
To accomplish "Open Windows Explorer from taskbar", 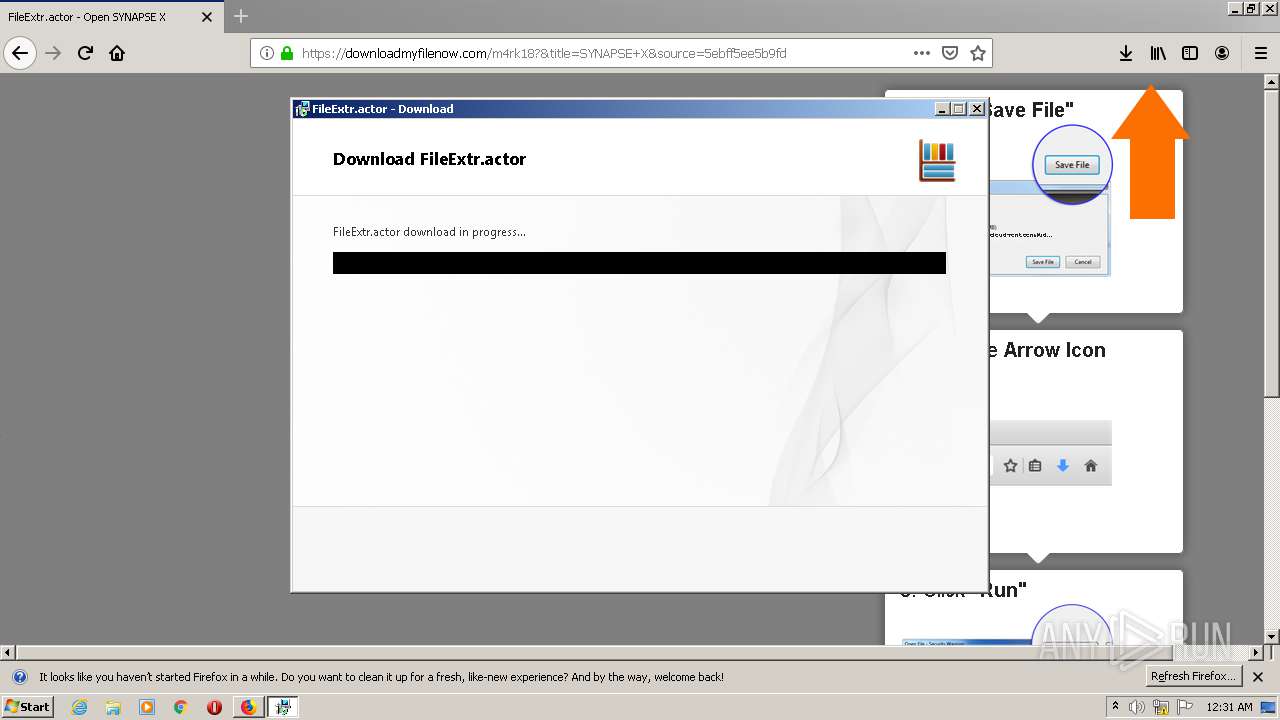I will click(113, 707).
